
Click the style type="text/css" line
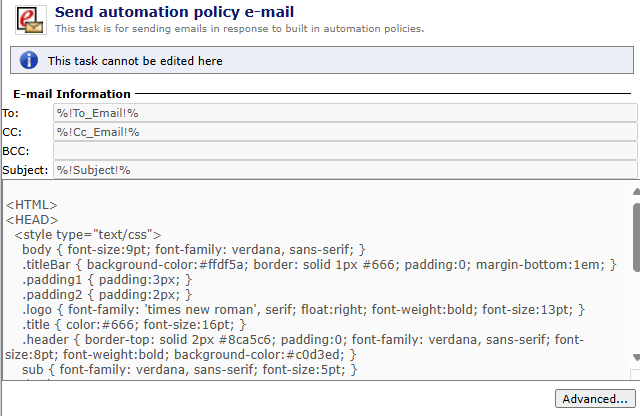click(x=88, y=235)
